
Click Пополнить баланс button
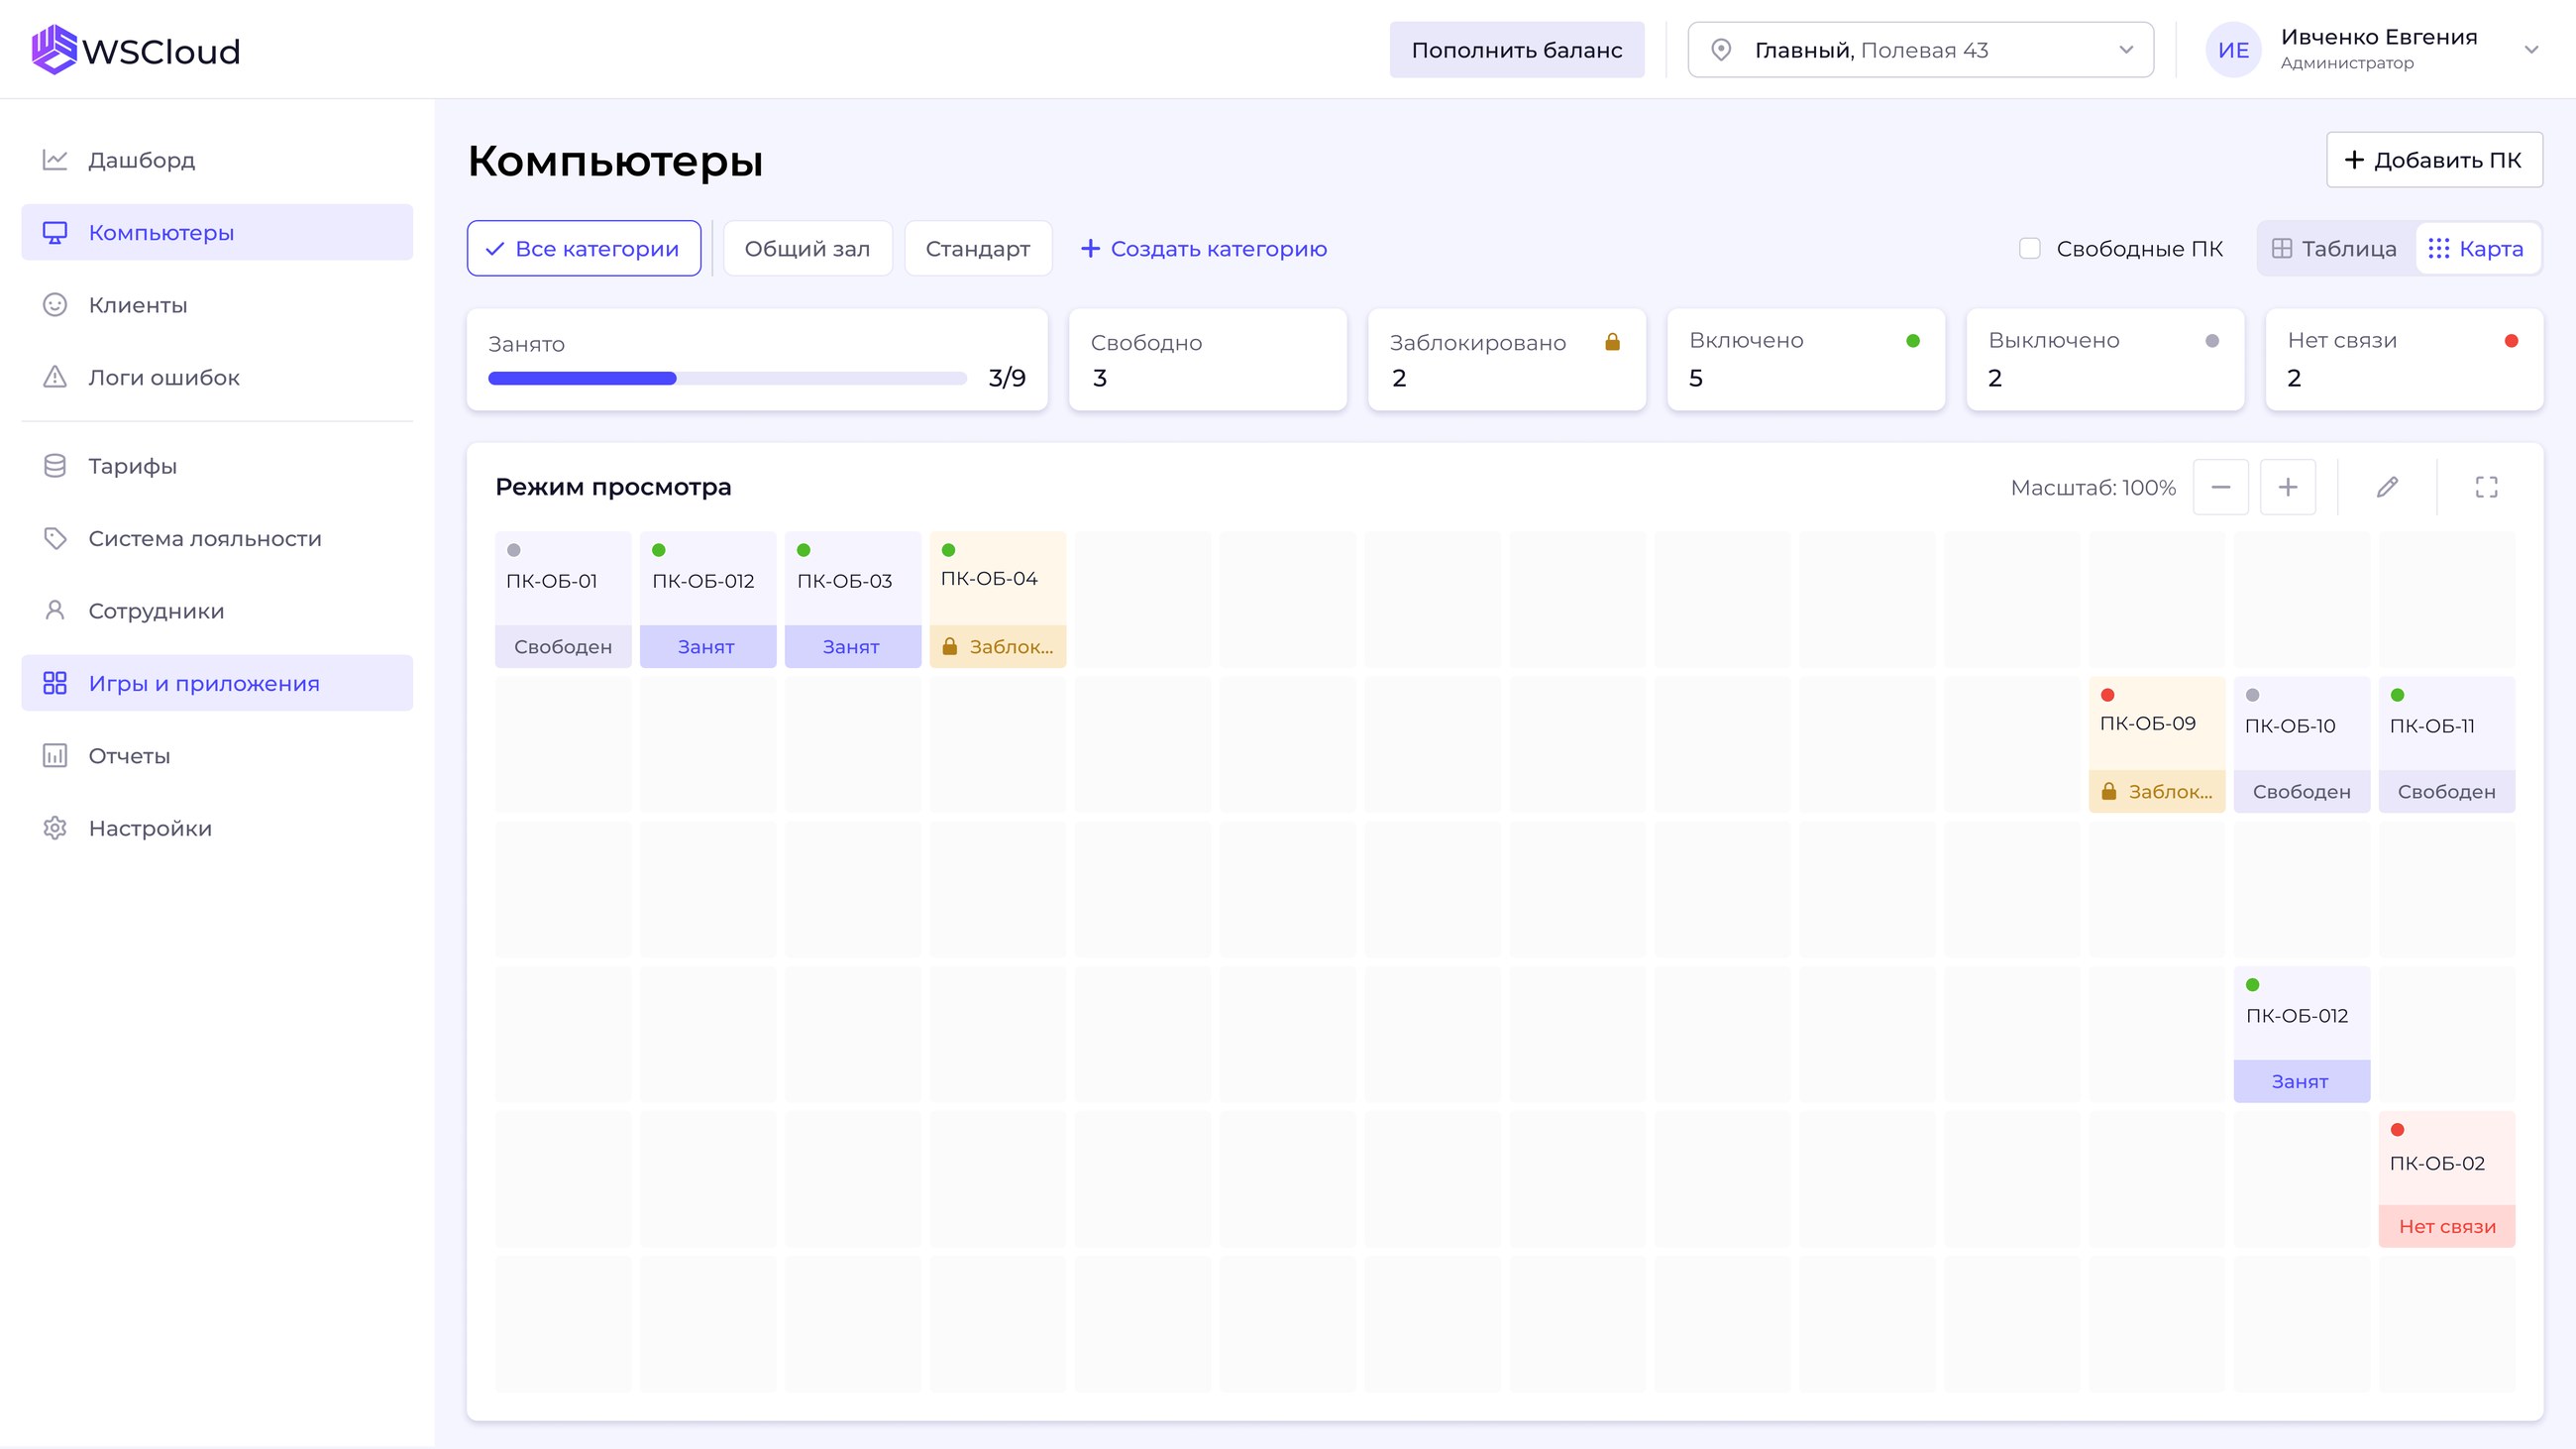(1516, 50)
